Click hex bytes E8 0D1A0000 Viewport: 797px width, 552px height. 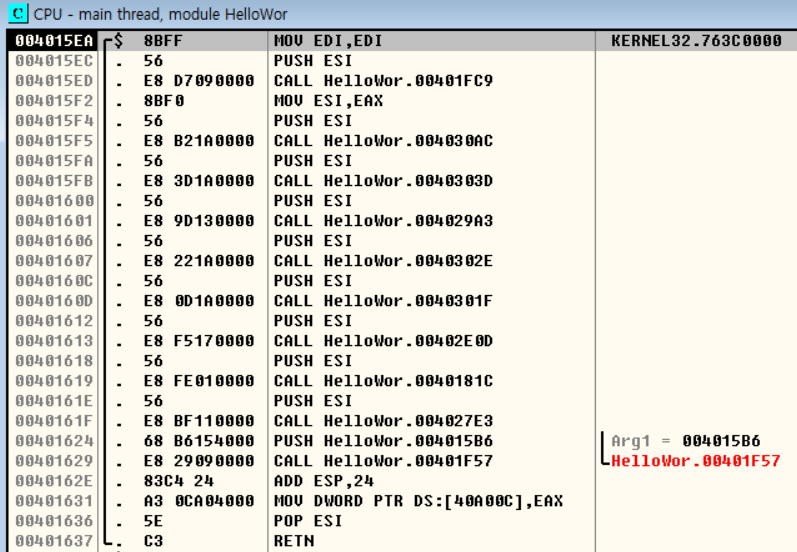[x=199, y=301]
